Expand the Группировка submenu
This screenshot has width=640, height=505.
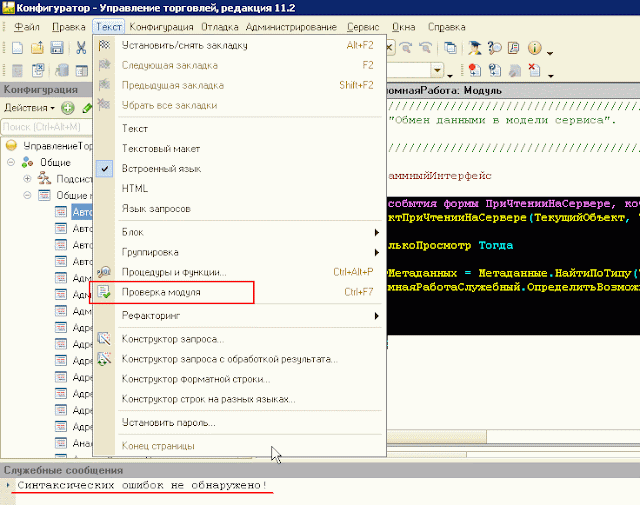tap(239, 252)
